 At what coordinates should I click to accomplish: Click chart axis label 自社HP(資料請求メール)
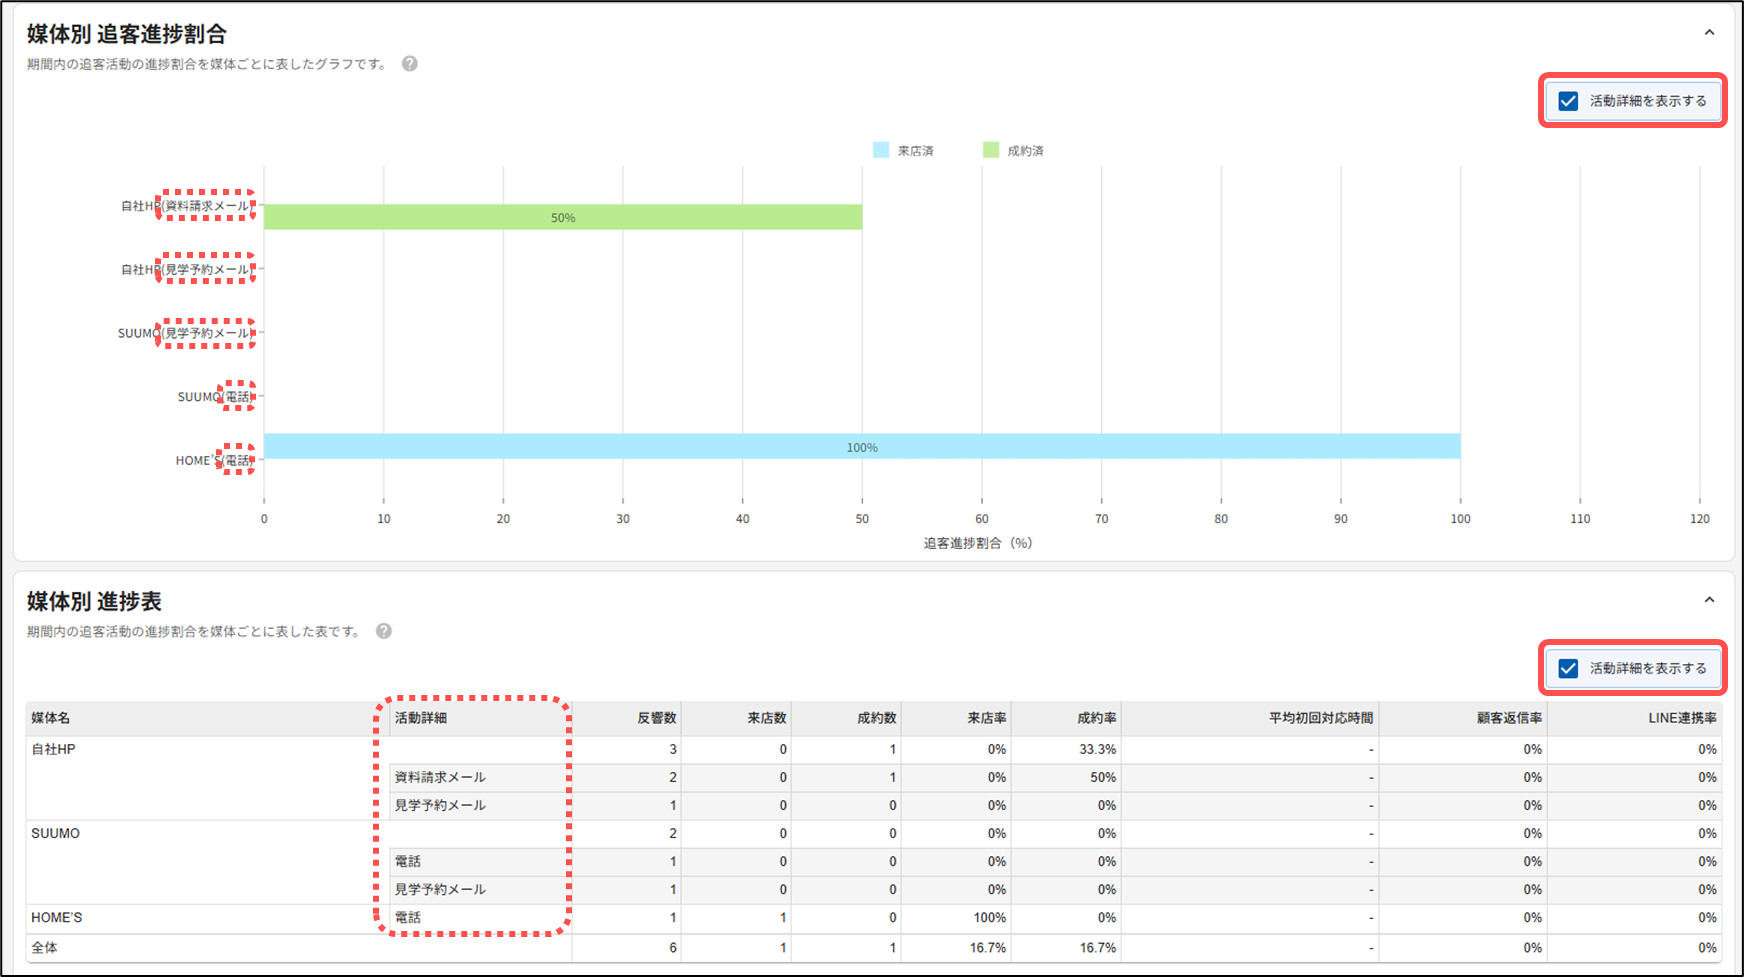coord(186,206)
